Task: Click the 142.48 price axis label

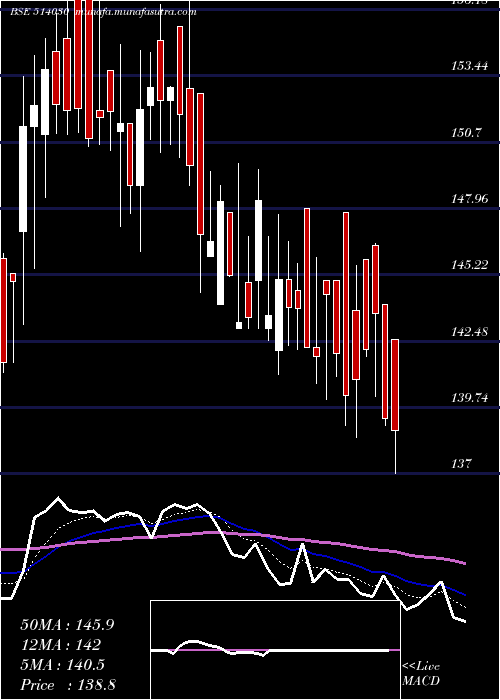Action: coord(470,332)
